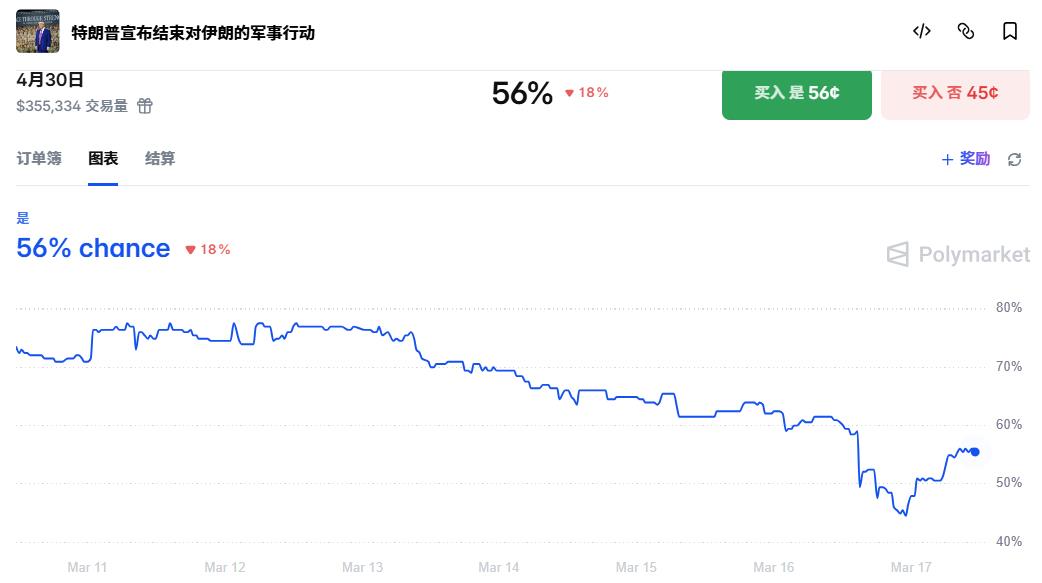
Task: Click the embed code icon
Action: (x=922, y=31)
